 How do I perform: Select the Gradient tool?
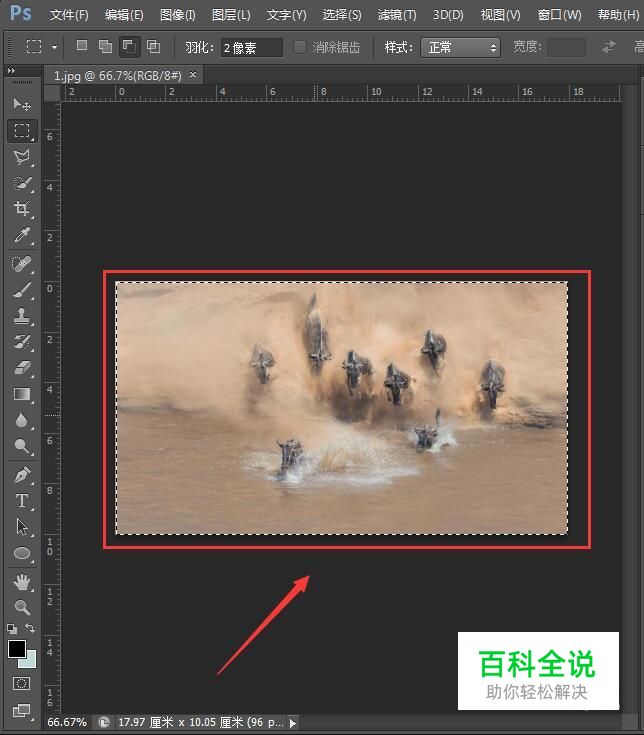22,394
